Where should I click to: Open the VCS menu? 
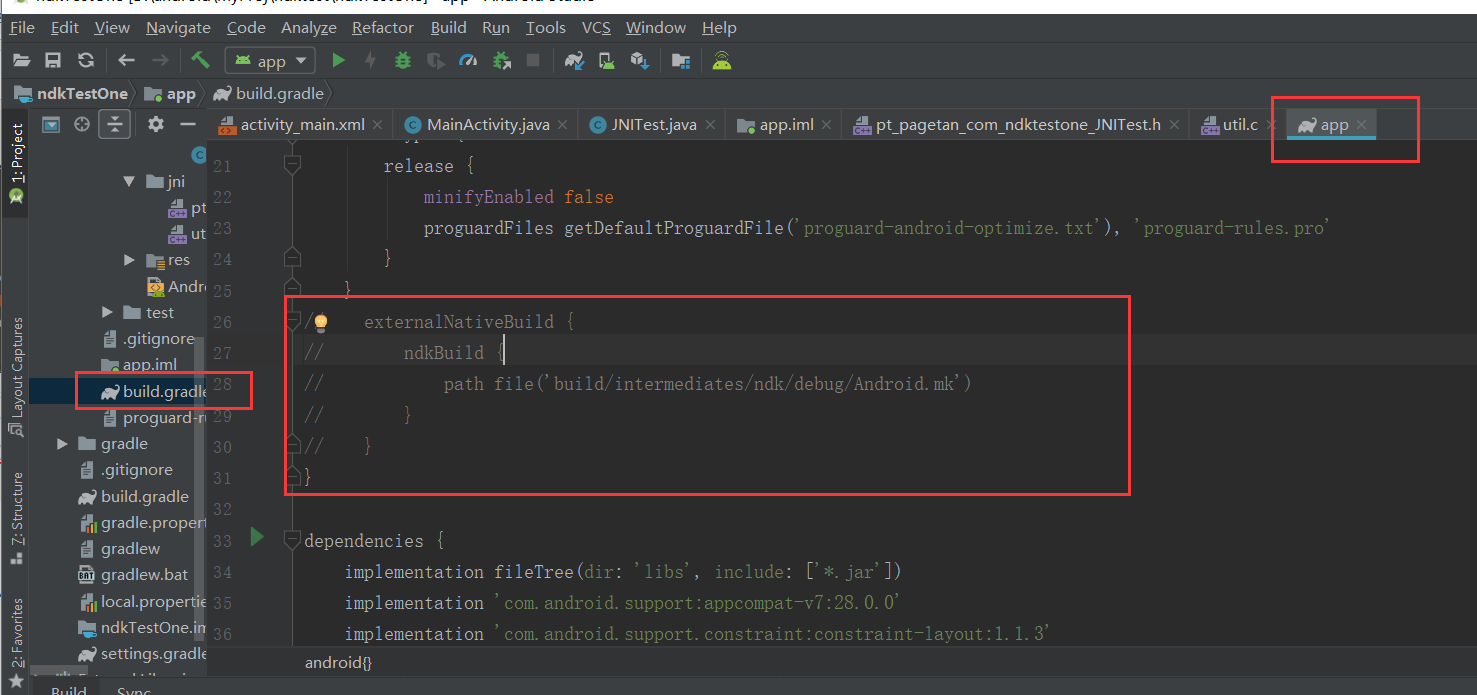[x=596, y=27]
